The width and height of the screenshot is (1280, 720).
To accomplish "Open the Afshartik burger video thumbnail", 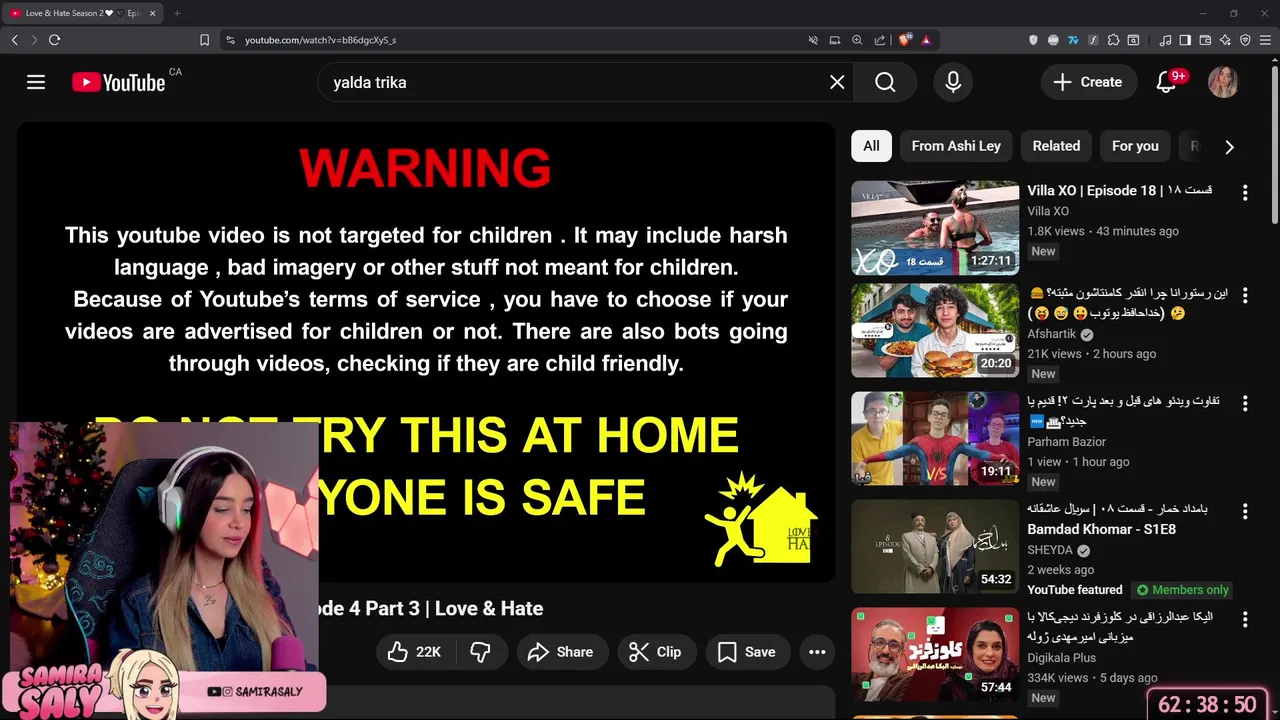I will click(x=935, y=330).
